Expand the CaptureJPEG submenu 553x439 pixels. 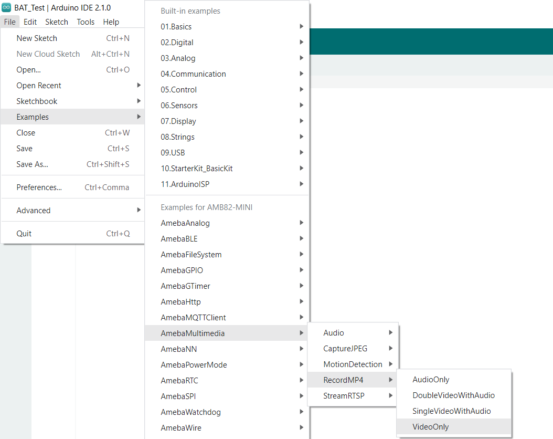click(x=353, y=348)
